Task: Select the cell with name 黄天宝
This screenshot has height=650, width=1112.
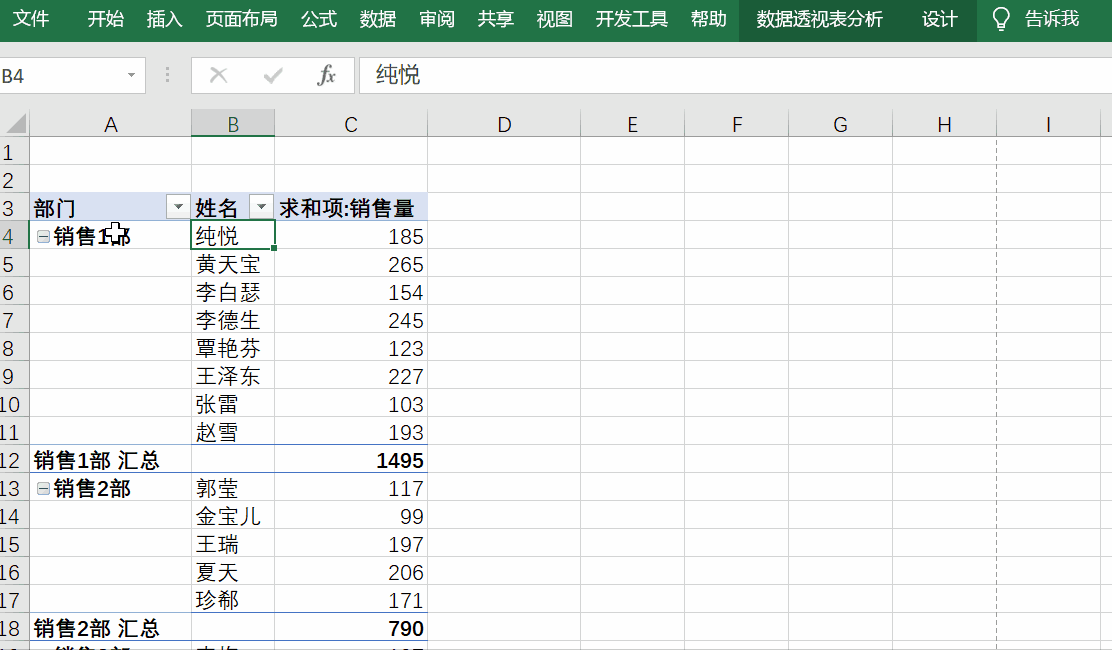Action: tap(232, 265)
